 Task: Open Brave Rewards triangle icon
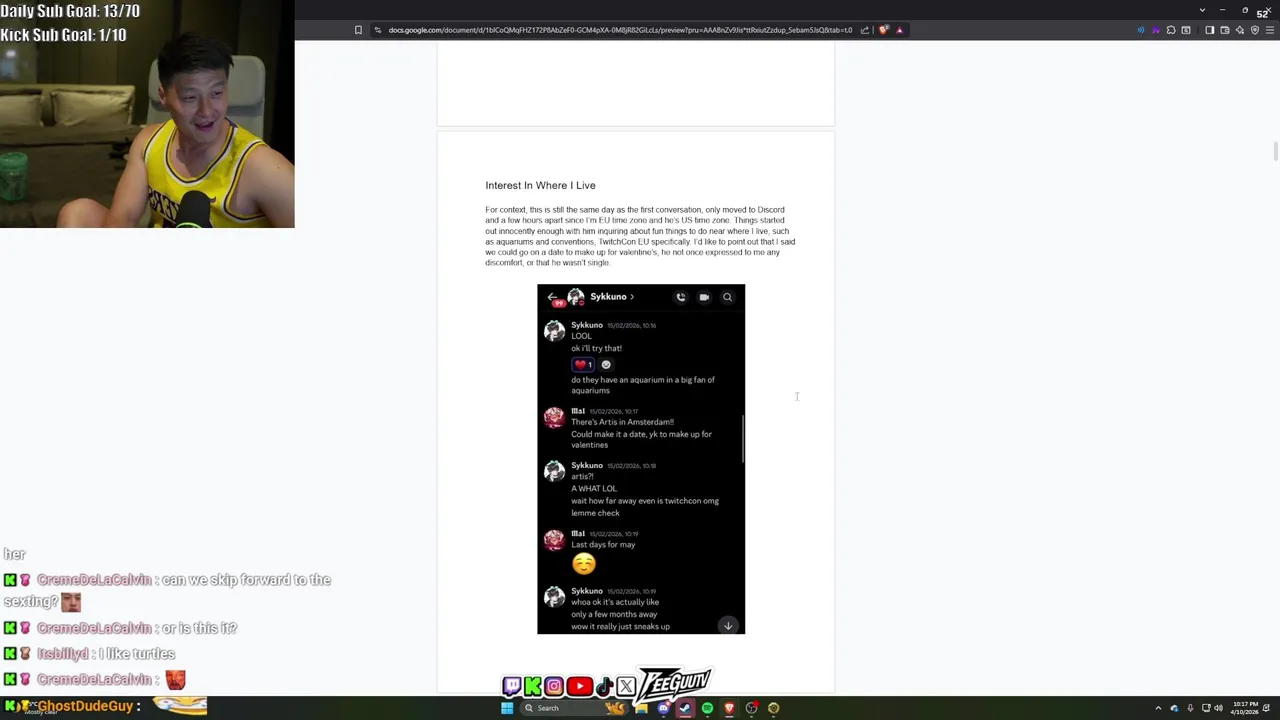coord(899,30)
